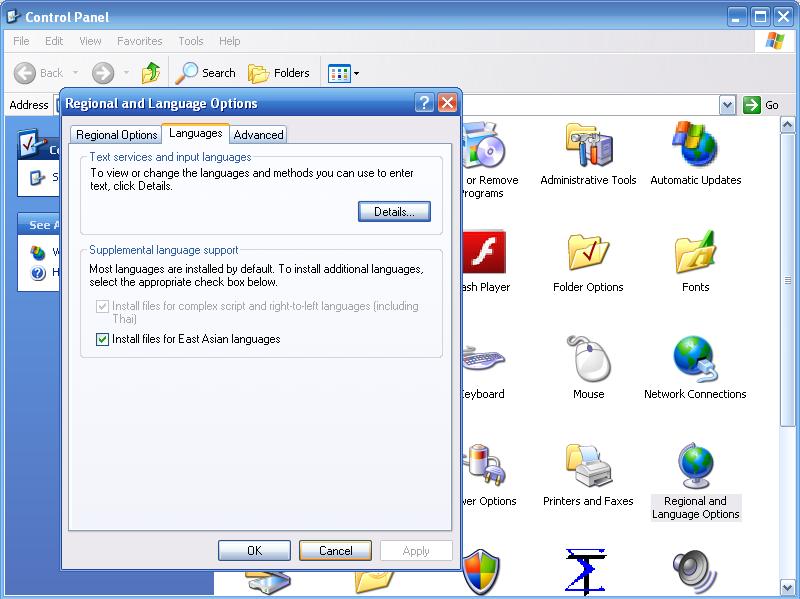The height and width of the screenshot is (599, 800).
Task: Open the Forward button history dropdown arrow
Action: [x=126, y=73]
